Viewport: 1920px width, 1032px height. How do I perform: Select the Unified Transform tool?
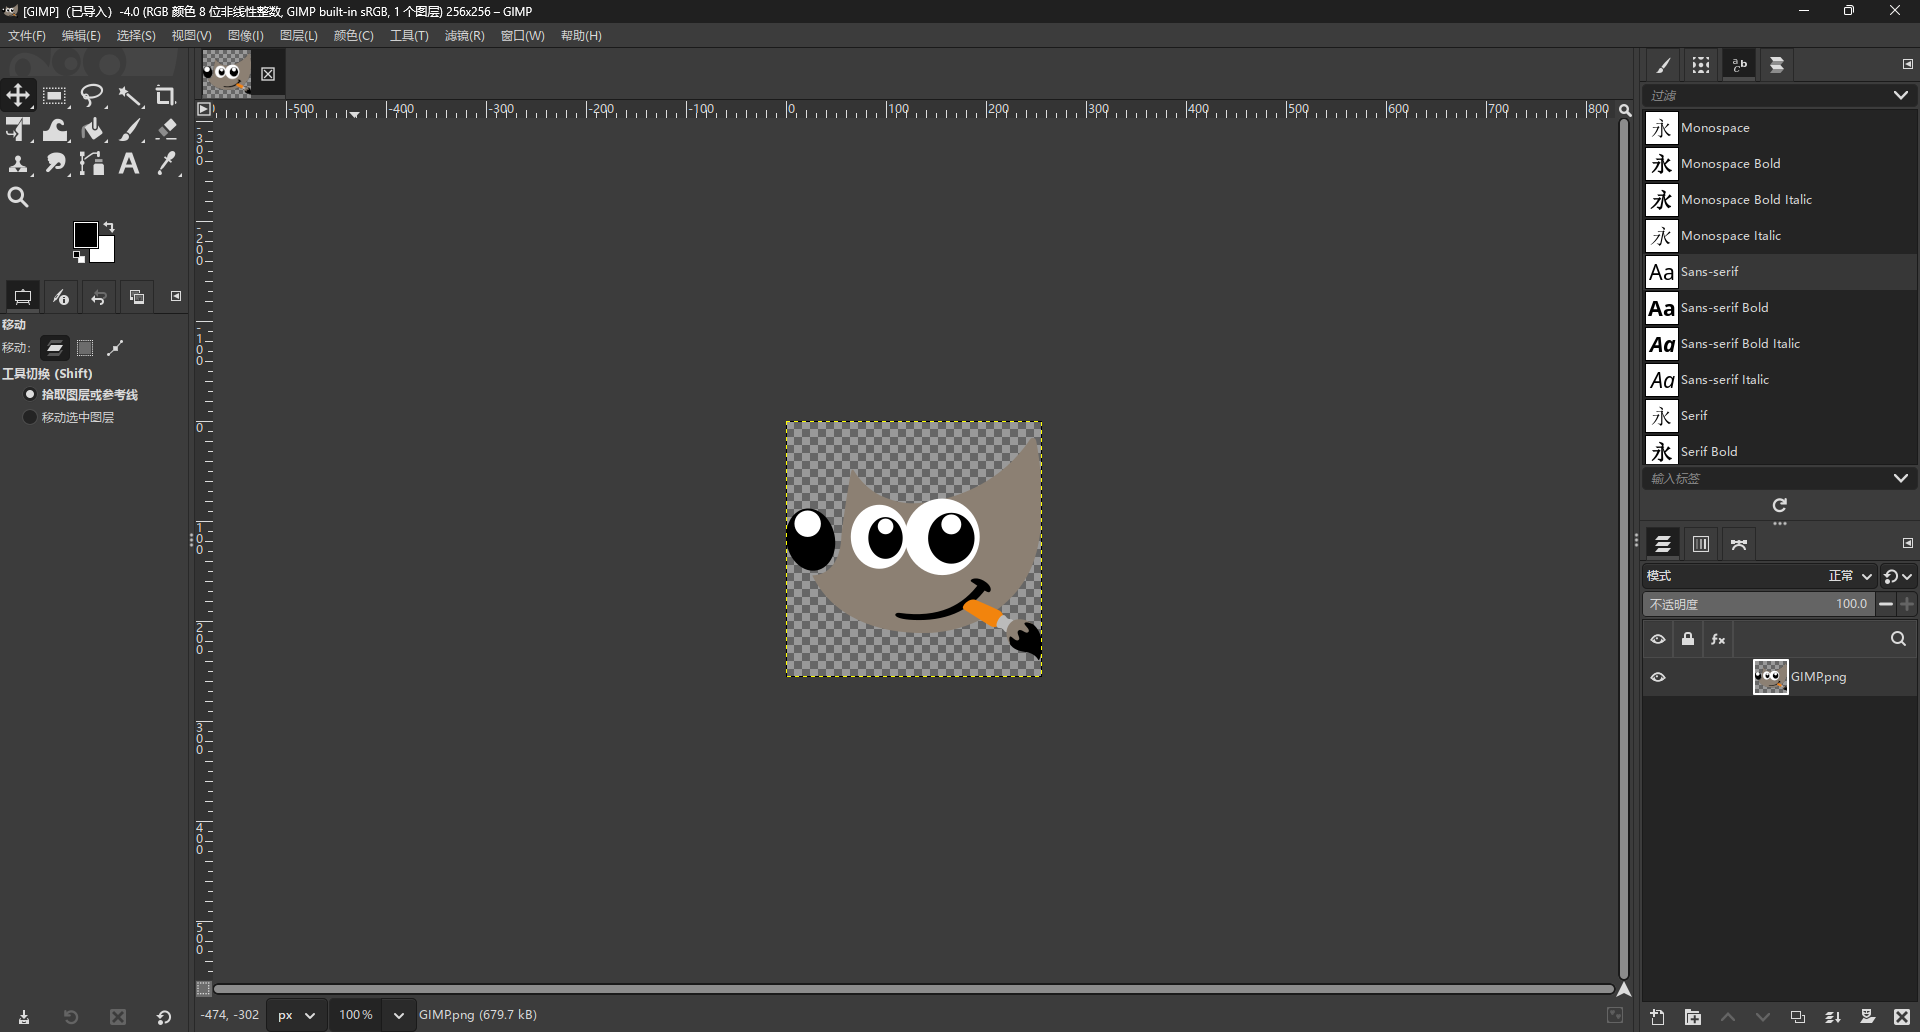18,130
